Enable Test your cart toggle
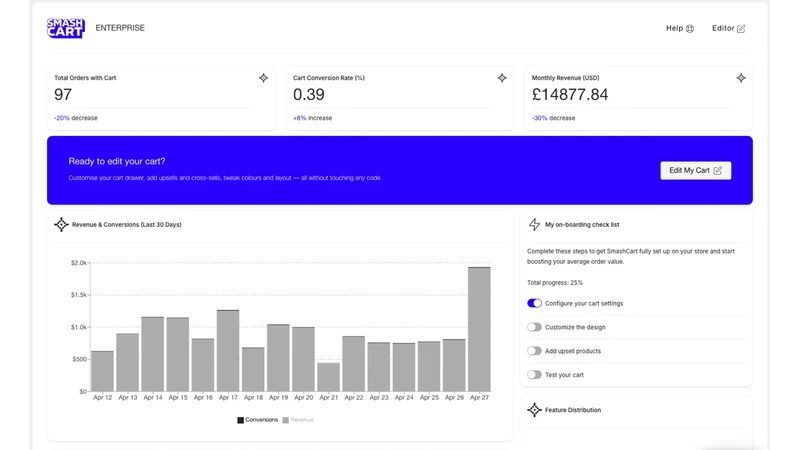 [x=534, y=375]
